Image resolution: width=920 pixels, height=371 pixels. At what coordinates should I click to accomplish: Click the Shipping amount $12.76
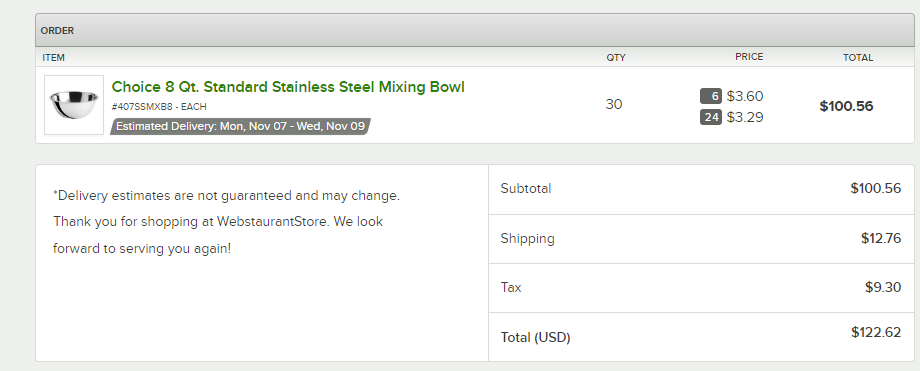point(881,238)
